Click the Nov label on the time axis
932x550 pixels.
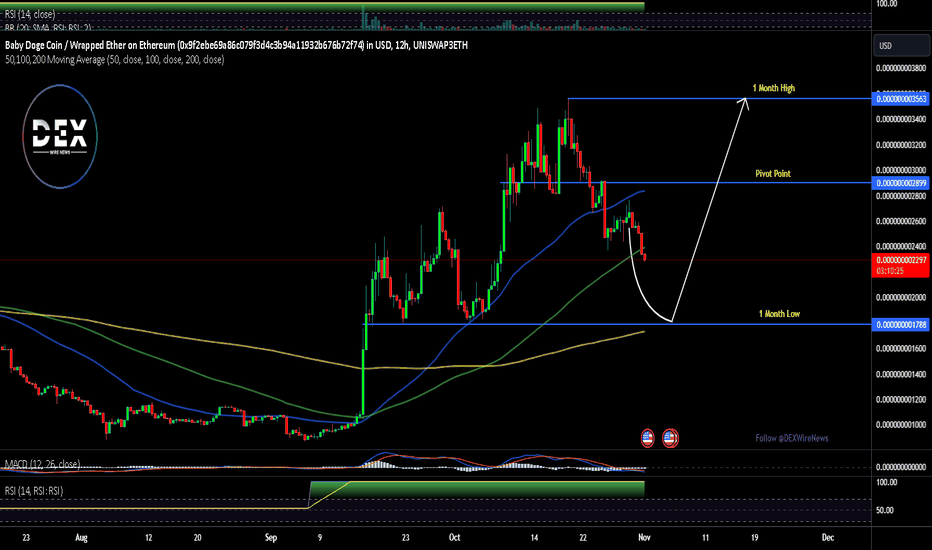tap(644, 538)
